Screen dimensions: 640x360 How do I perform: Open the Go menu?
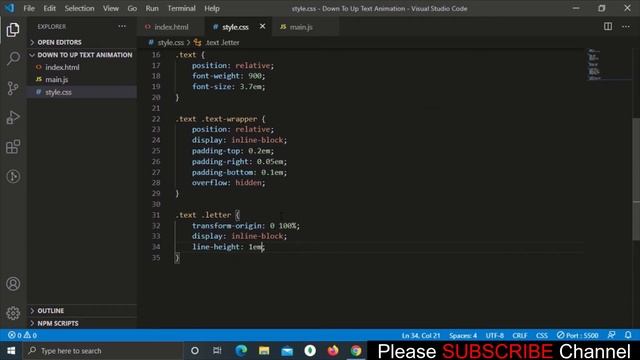pyautogui.click(x=132, y=8)
